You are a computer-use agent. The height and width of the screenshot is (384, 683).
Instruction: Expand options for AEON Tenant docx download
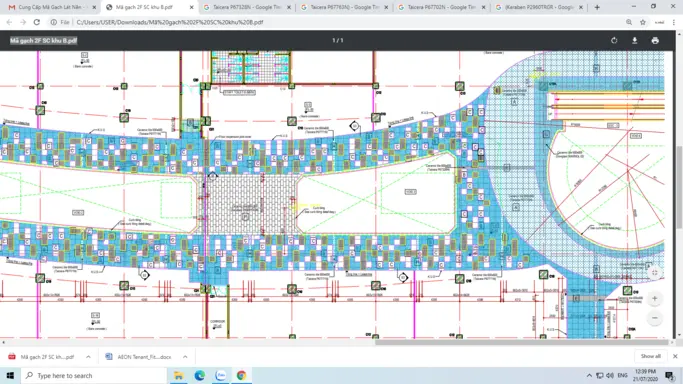(185, 357)
